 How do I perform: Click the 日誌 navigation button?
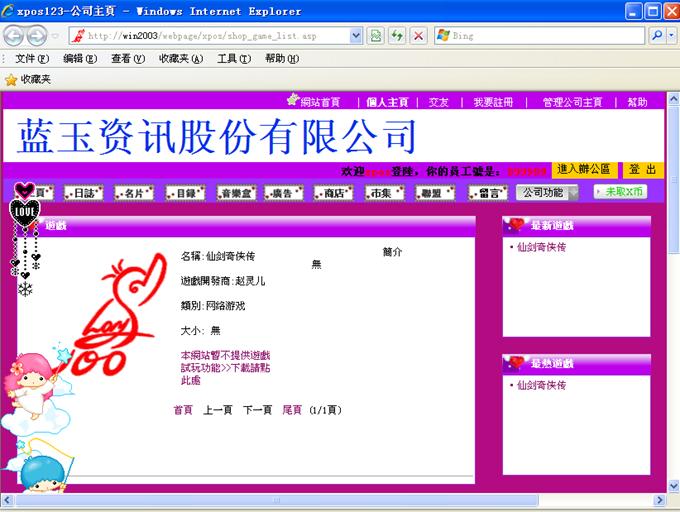click(83, 192)
